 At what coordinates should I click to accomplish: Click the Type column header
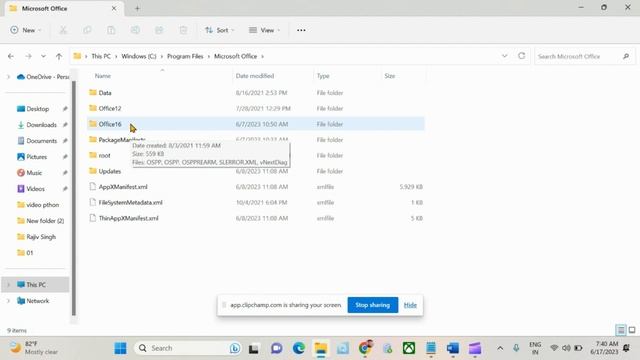(323, 76)
